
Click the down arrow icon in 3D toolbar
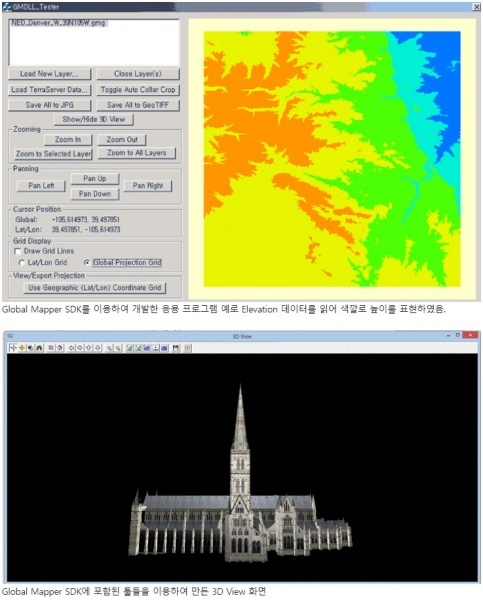click(98, 348)
